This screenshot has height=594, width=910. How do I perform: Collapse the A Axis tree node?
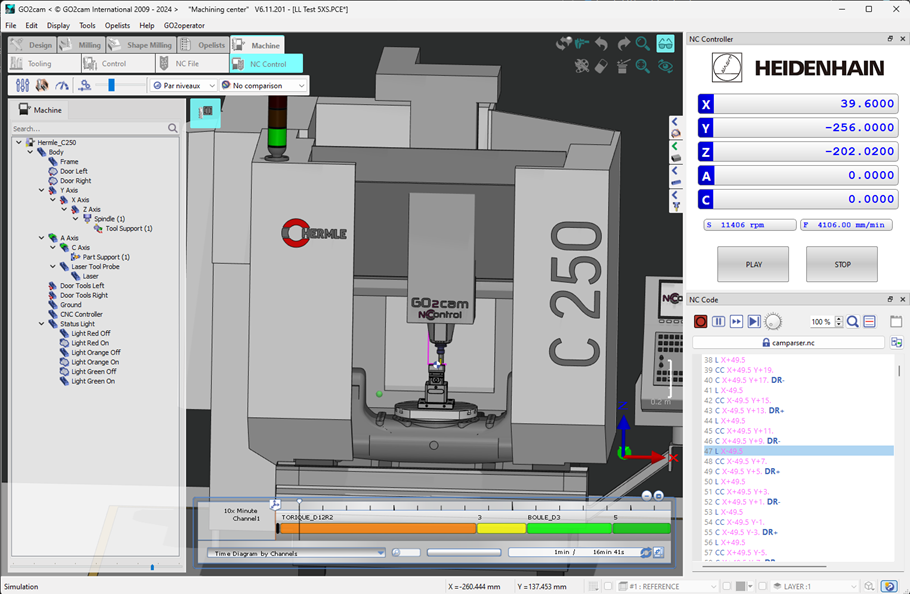[41, 238]
